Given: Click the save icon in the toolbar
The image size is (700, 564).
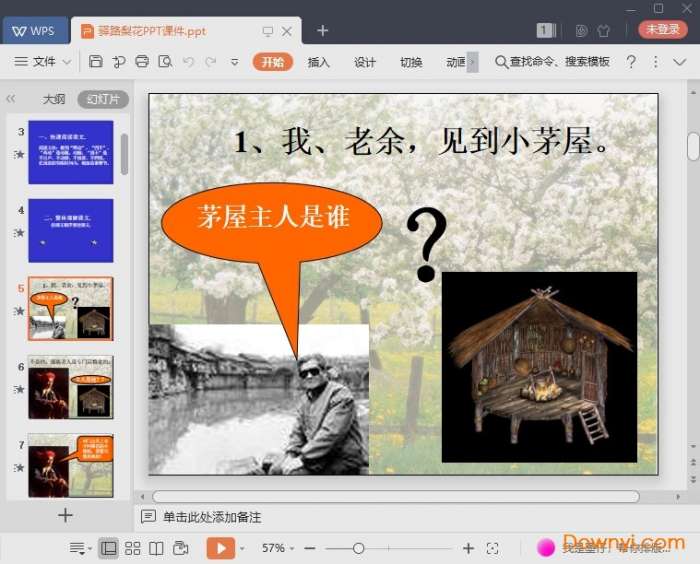Looking at the screenshot, I should pos(96,62).
